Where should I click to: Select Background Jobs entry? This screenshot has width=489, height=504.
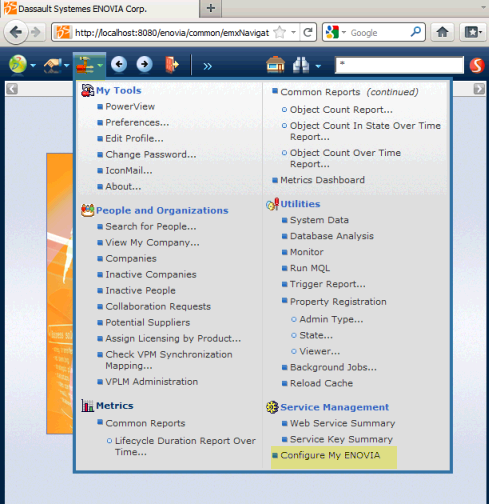point(333,367)
